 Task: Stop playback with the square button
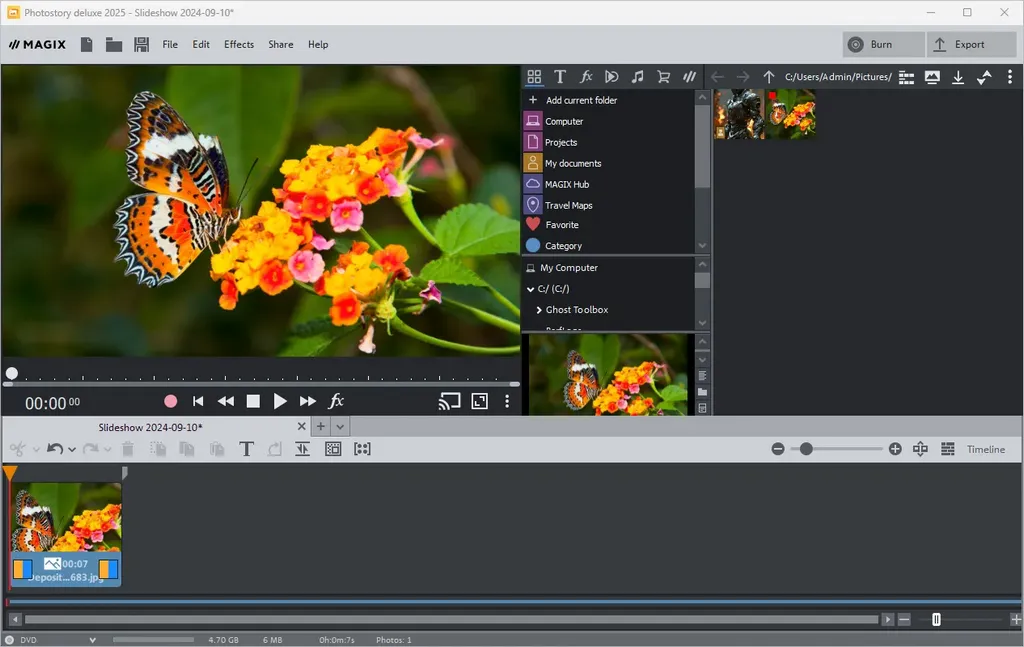[x=253, y=401]
